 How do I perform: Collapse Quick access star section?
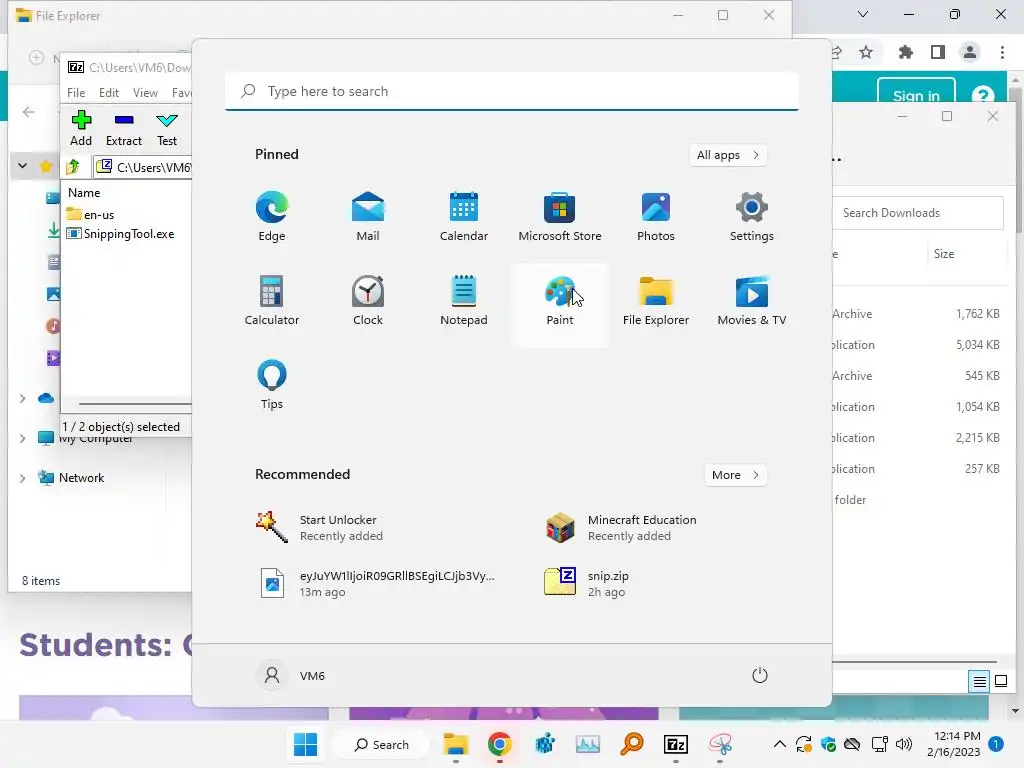pyautogui.click(x=23, y=166)
